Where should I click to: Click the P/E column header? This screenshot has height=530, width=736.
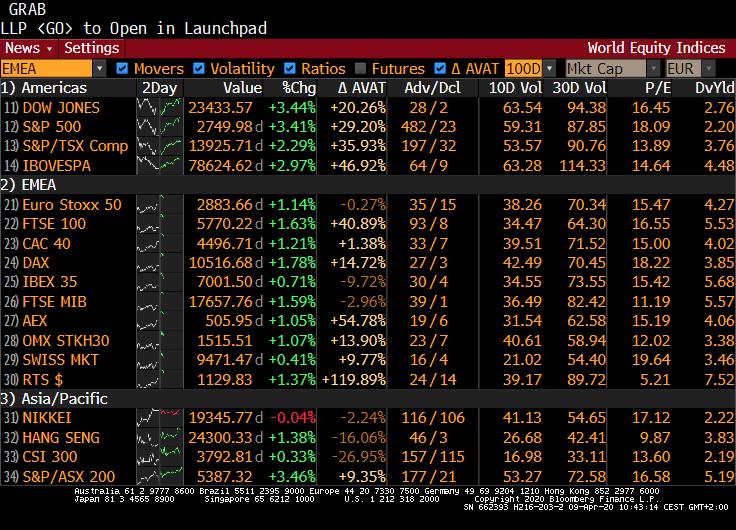coord(658,88)
